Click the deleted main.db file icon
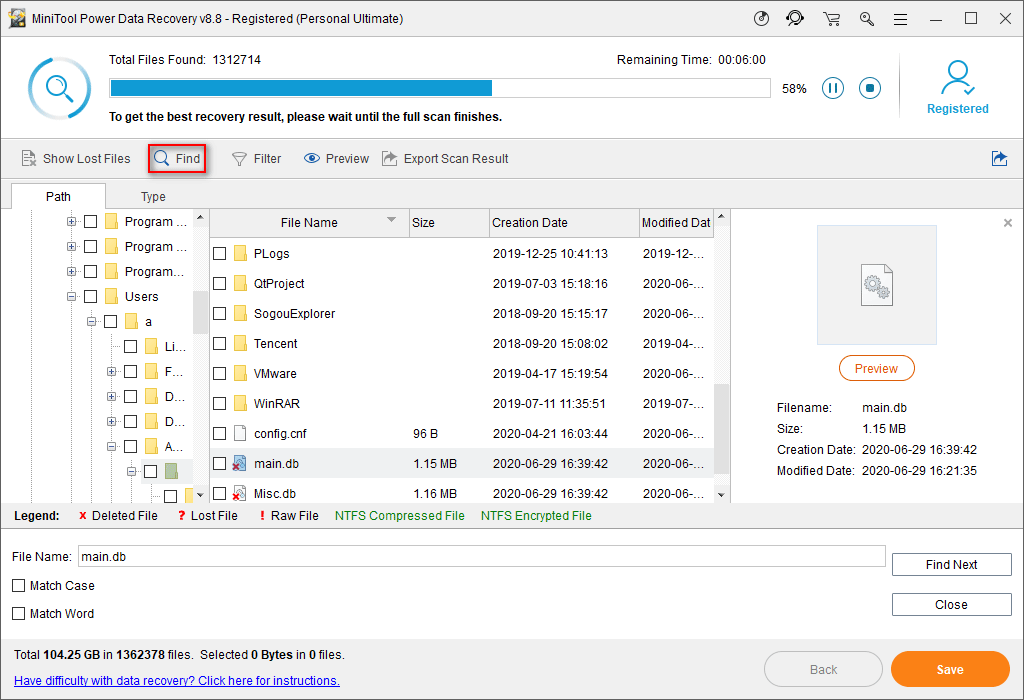 click(240, 464)
